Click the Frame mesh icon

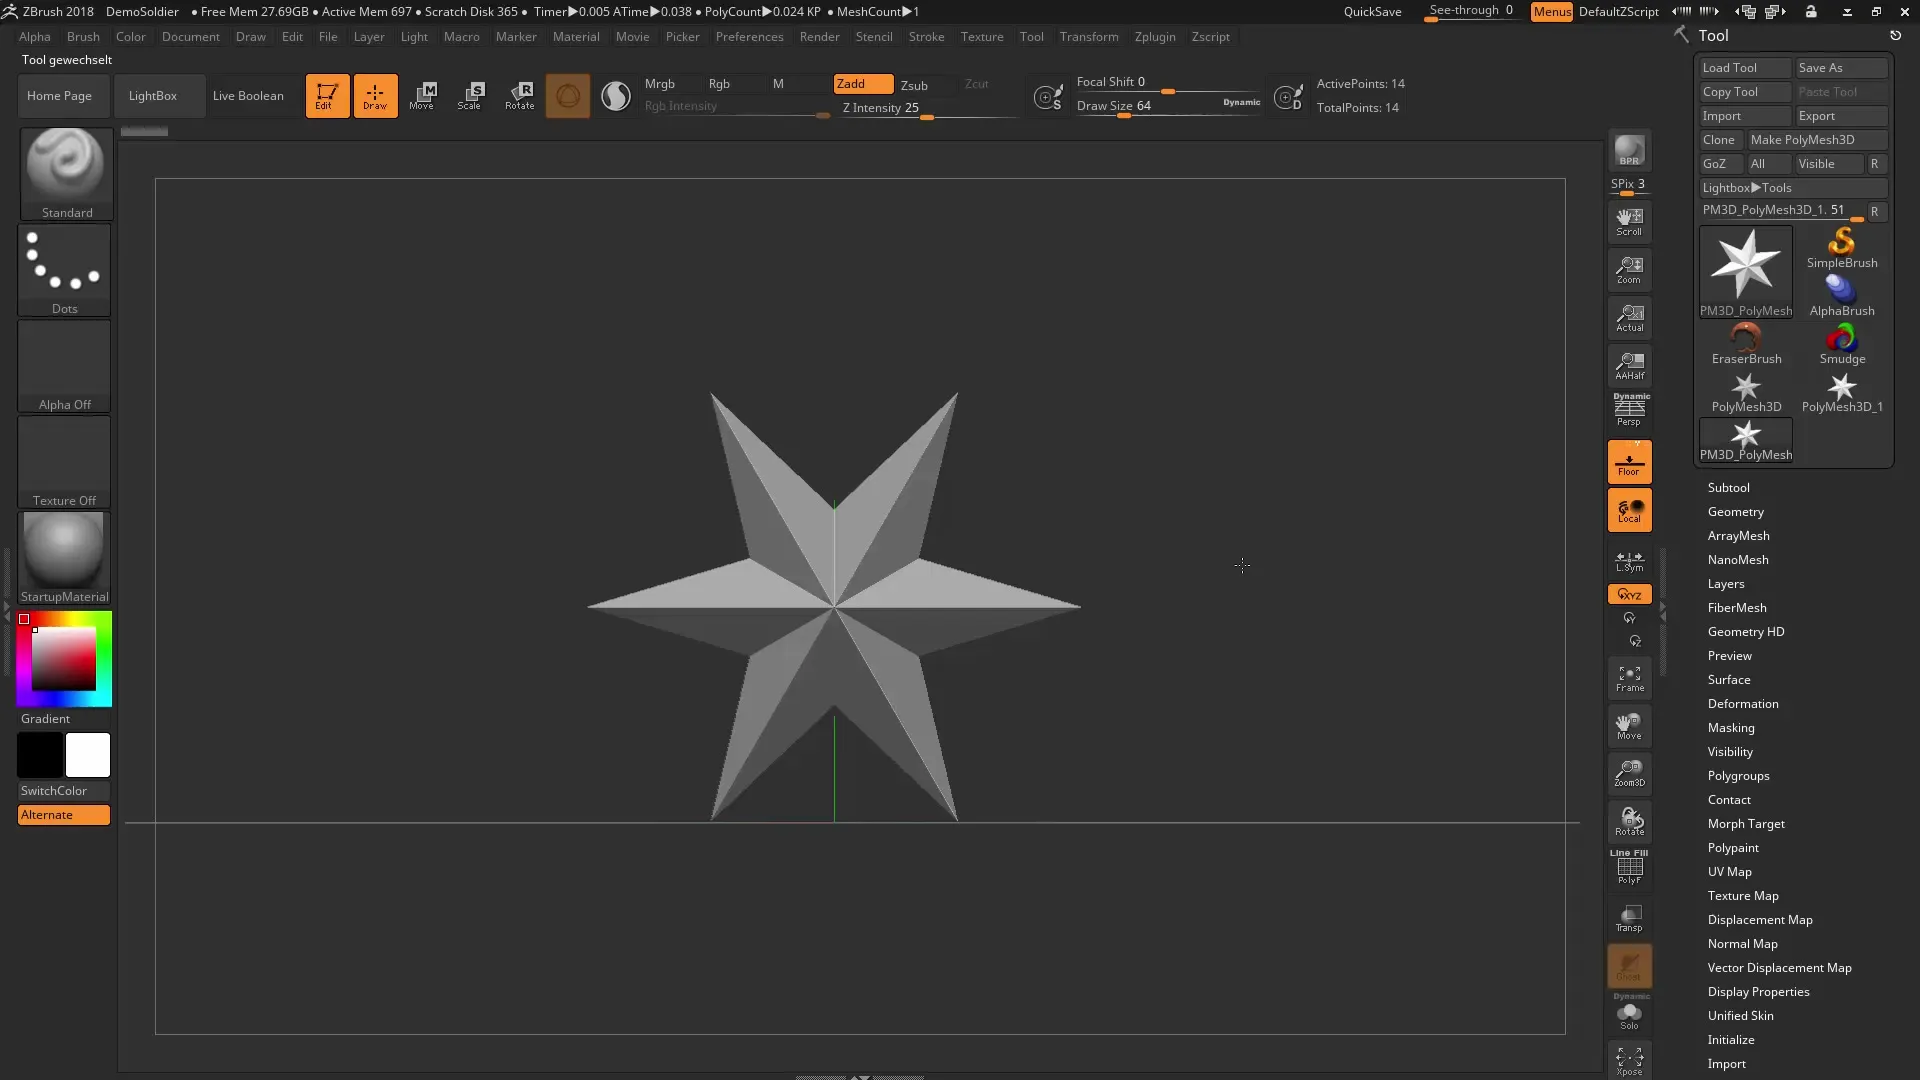pos(1629,678)
